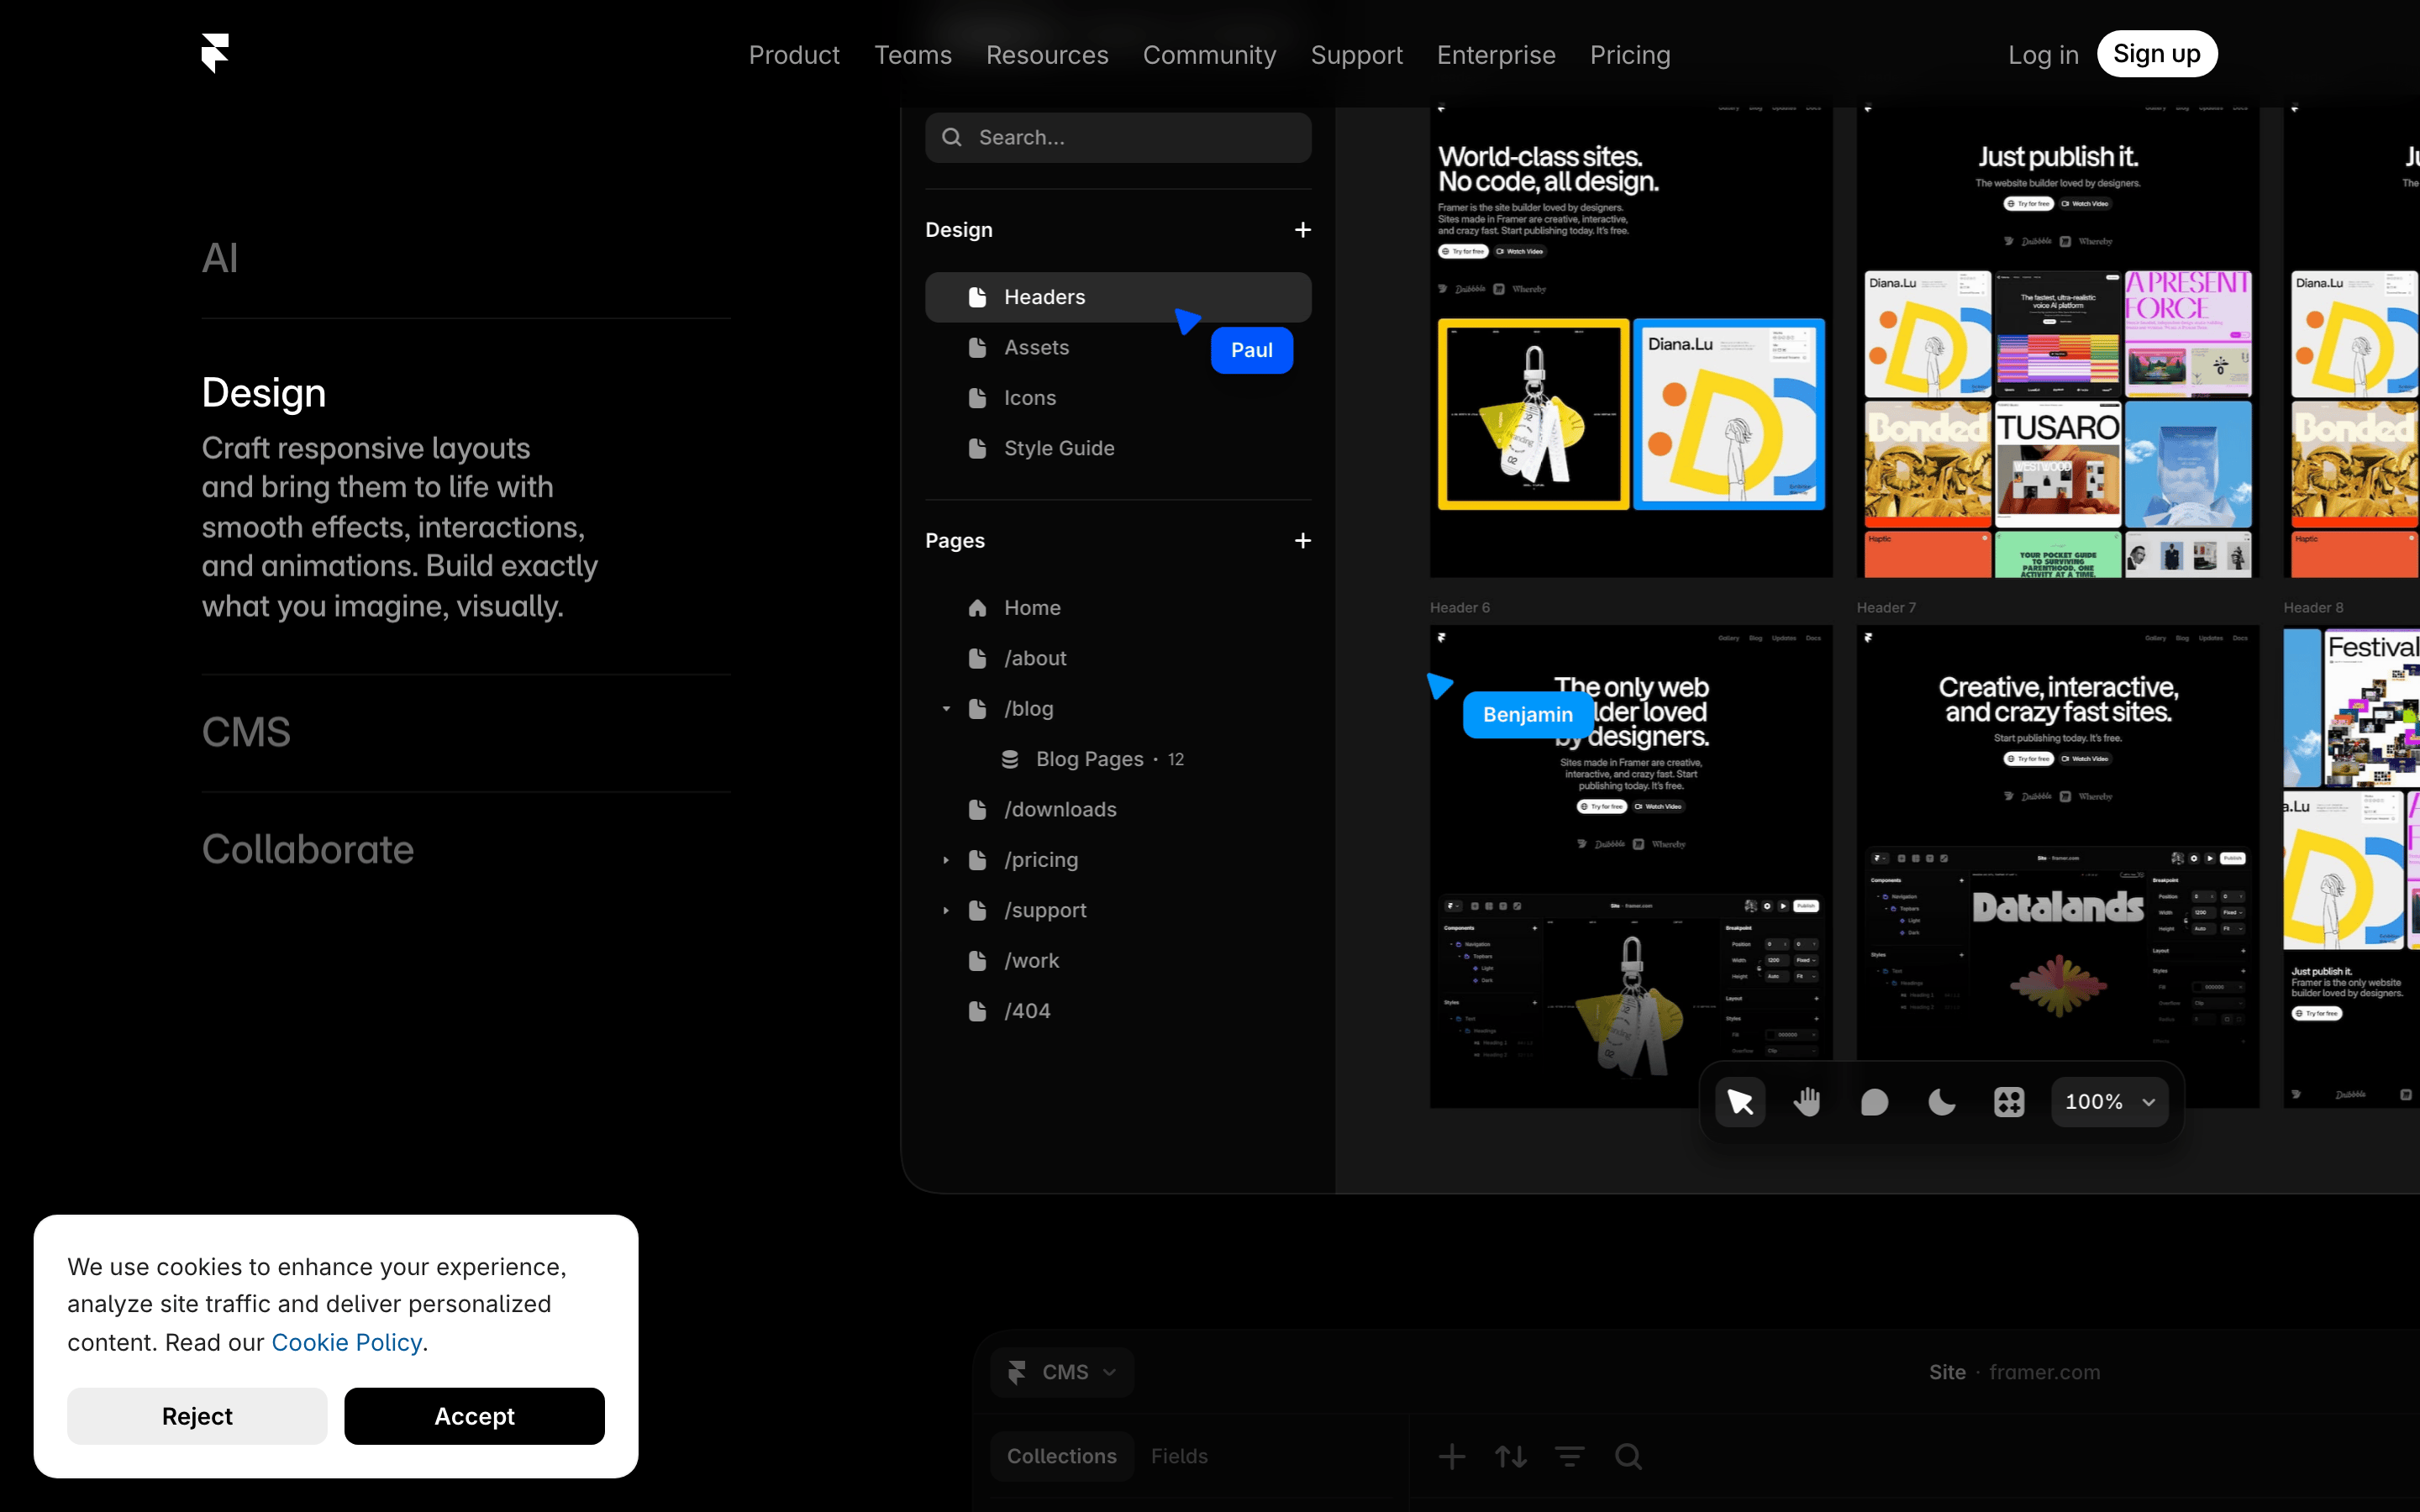Click the Paul collaborator cursor label
The height and width of the screenshot is (1512, 2420).
[1252, 350]
